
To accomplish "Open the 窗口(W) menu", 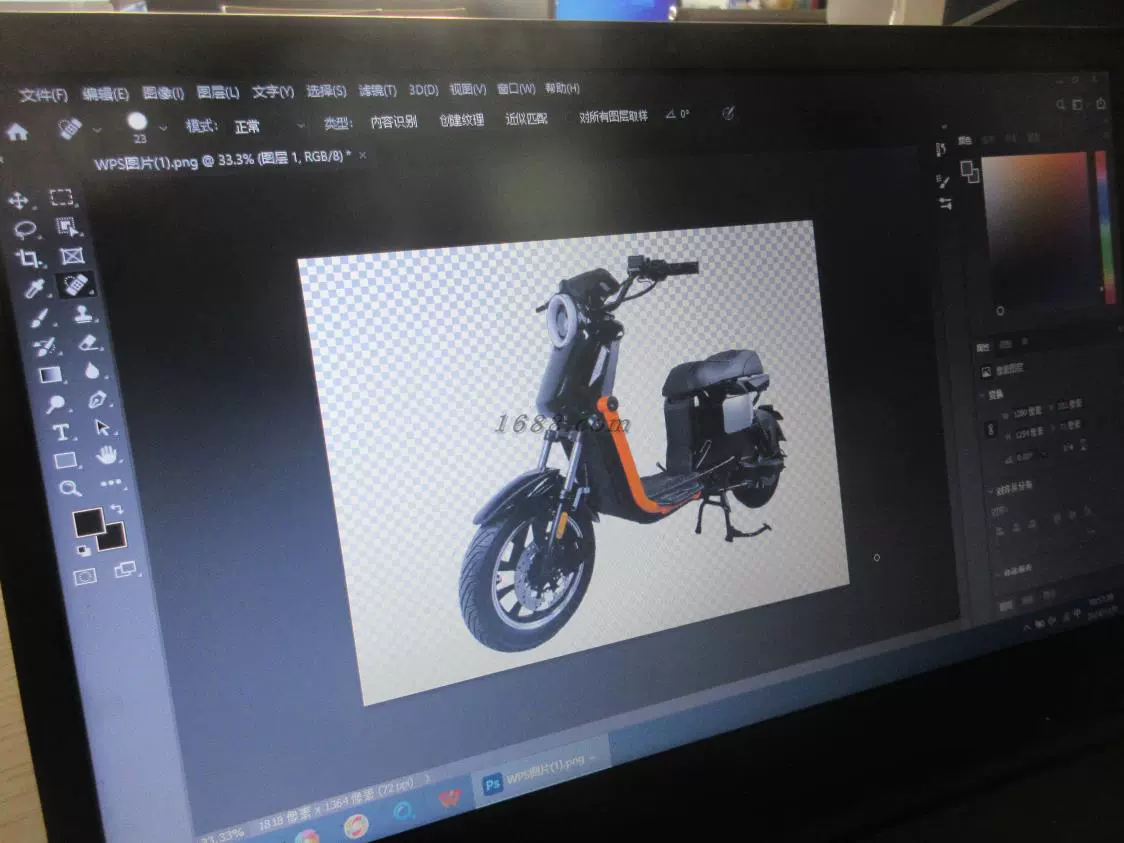I will 516,89.
